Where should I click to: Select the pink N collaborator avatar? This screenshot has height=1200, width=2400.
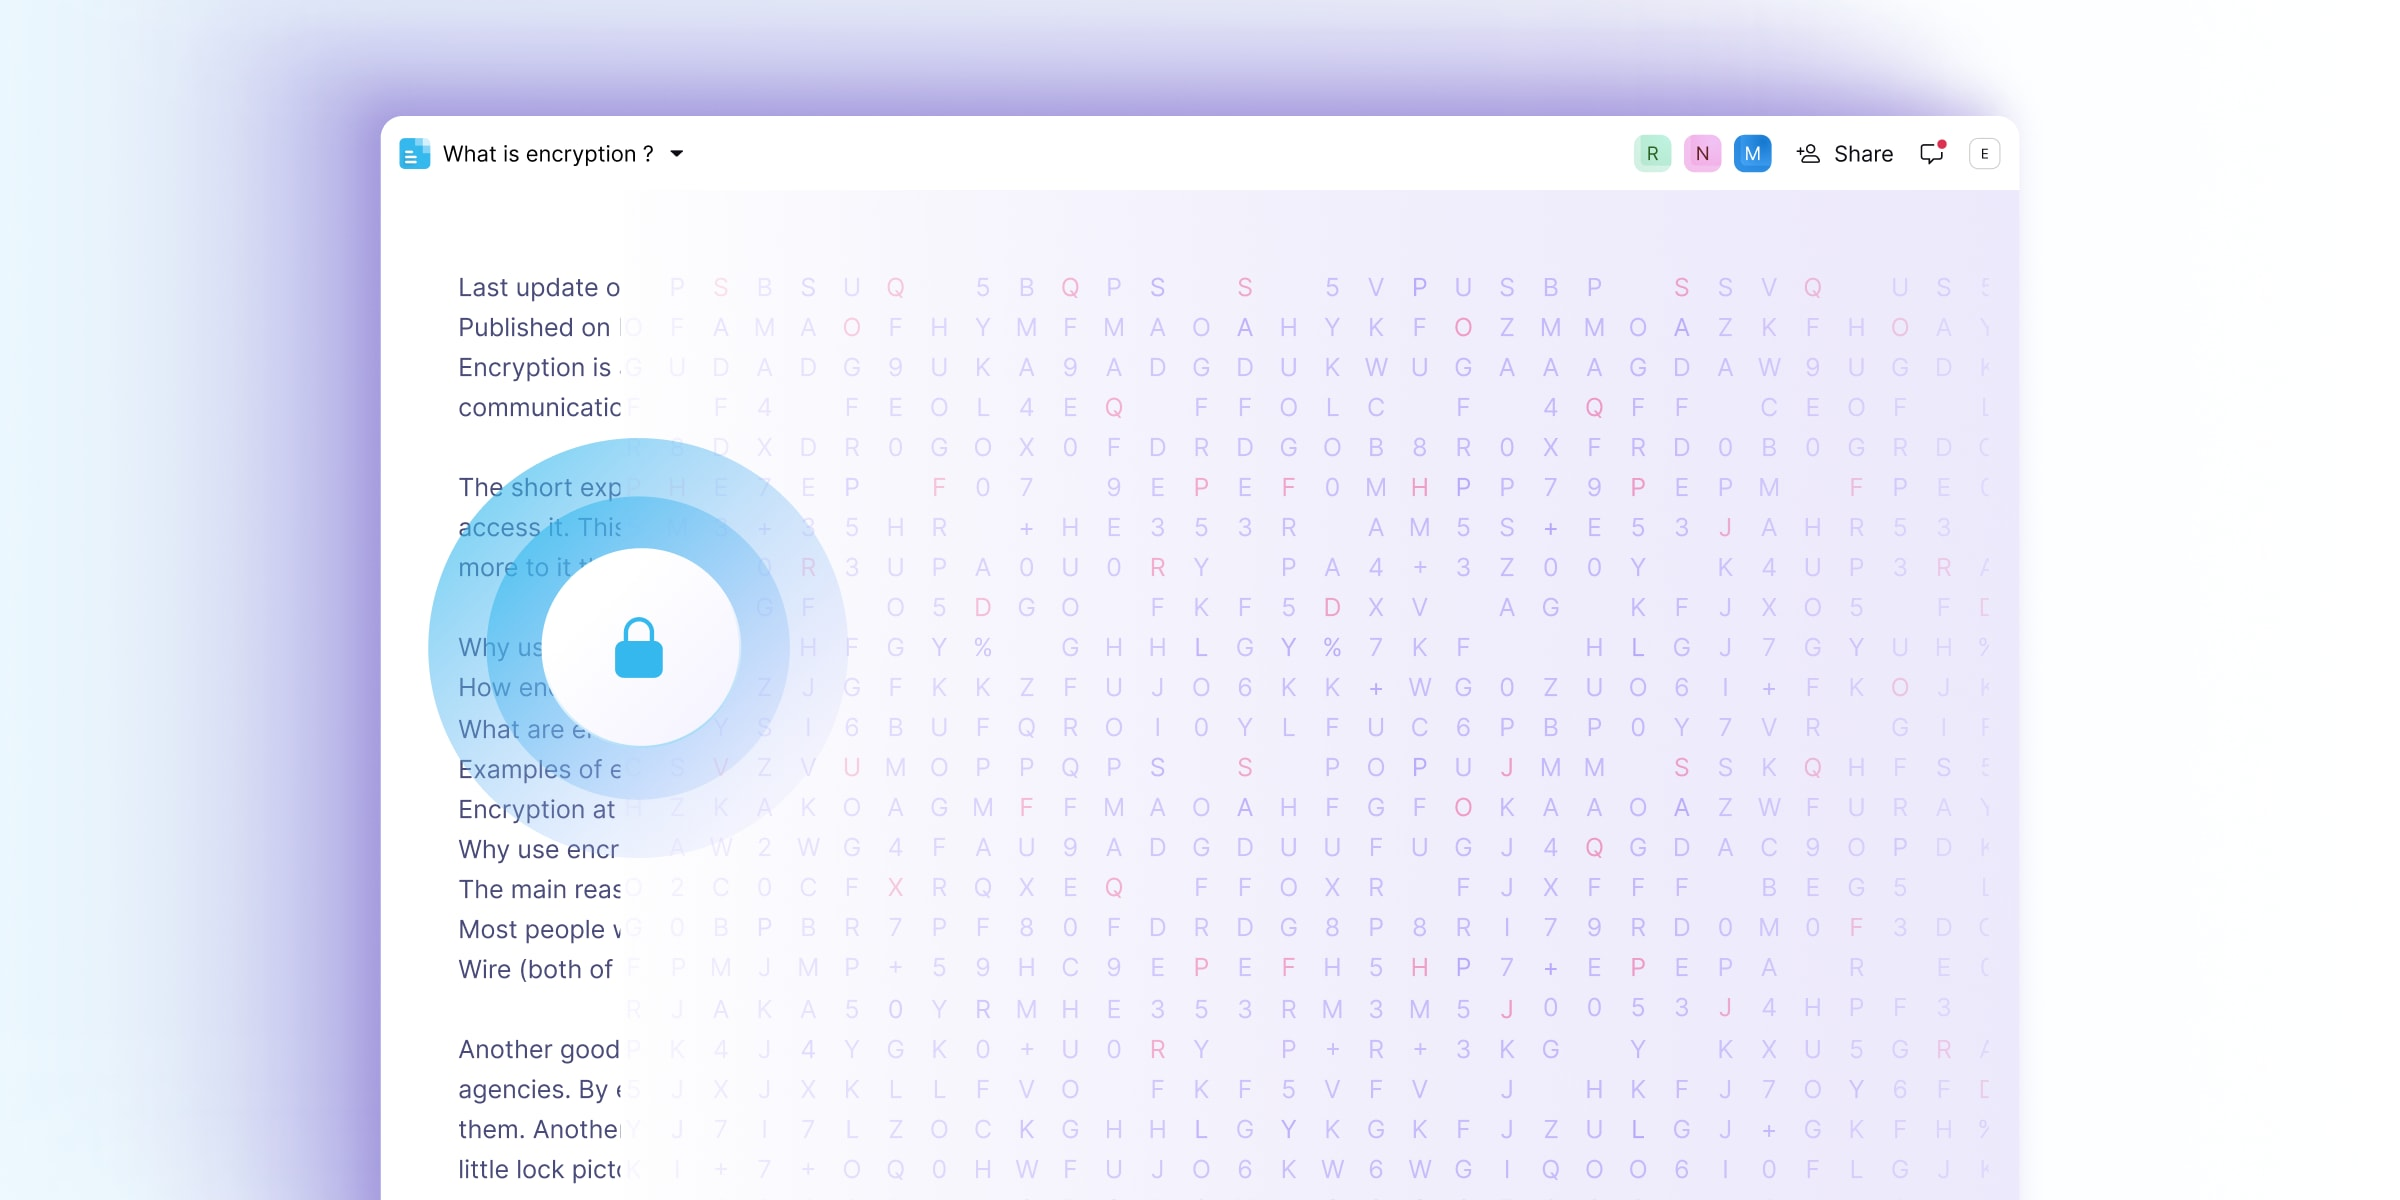point(1702,154)
